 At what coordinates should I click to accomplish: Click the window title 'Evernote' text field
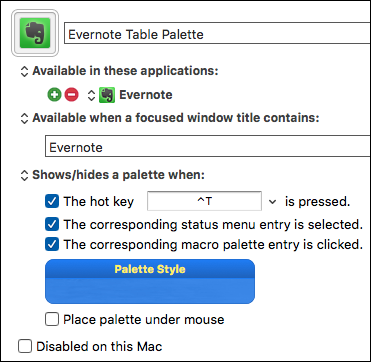208,146
